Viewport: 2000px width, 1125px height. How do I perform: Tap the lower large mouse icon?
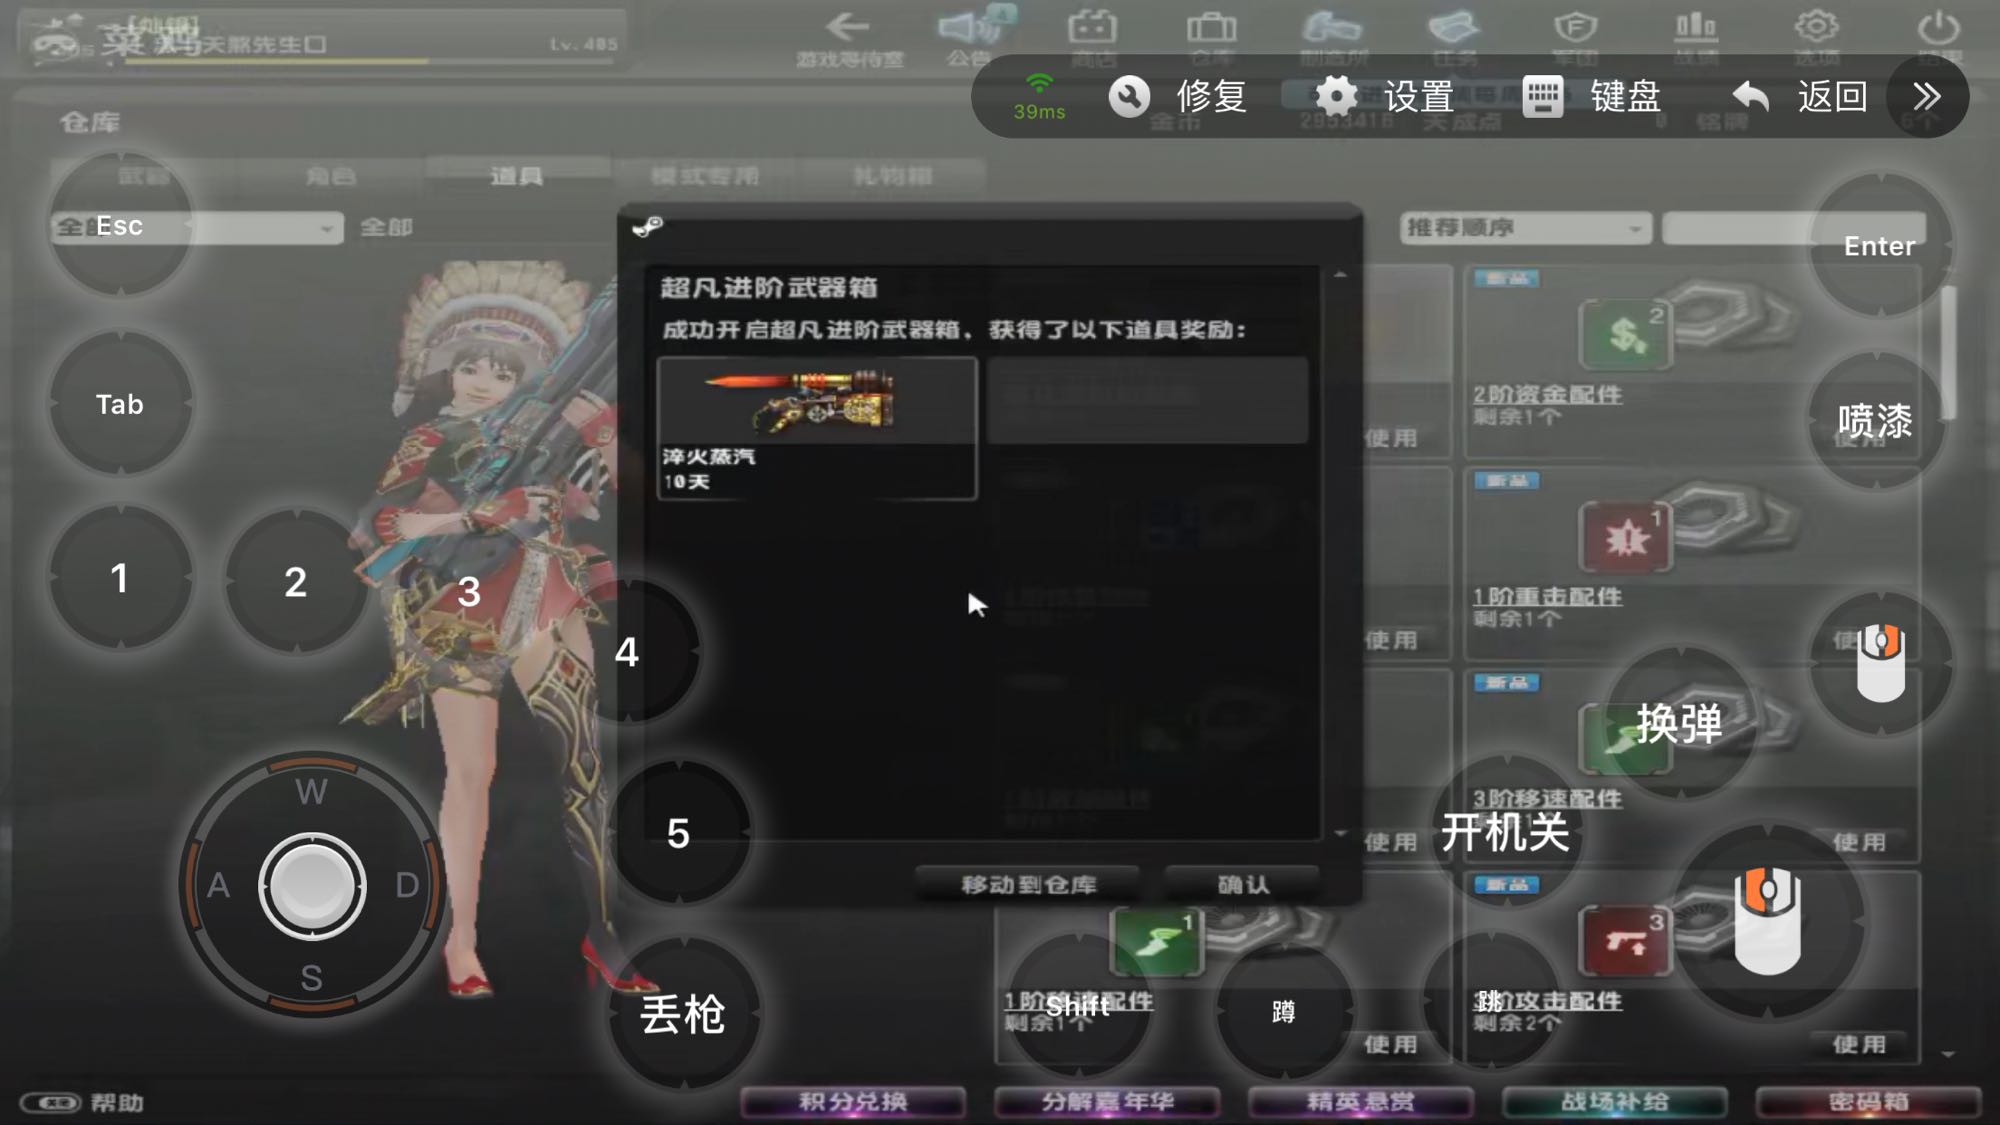(x=1768, y=921)
